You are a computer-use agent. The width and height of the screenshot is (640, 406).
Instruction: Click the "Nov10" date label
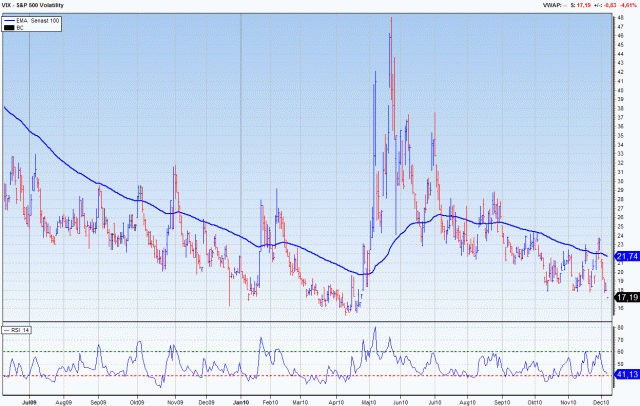click(568, 402)
